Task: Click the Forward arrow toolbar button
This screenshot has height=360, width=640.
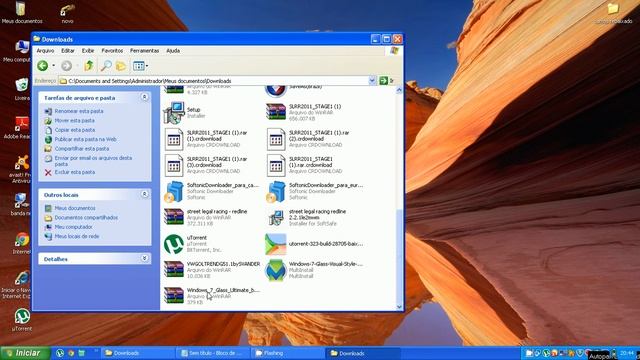Action: (x=67, y=66)
